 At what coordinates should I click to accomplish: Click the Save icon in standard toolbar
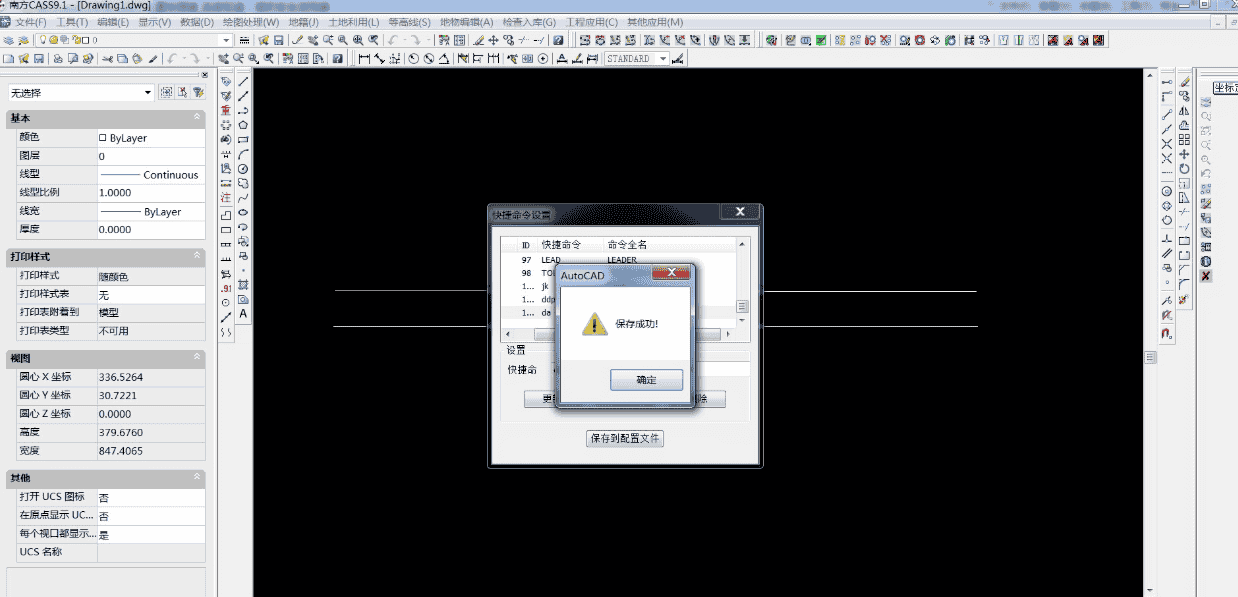[38, 59]
